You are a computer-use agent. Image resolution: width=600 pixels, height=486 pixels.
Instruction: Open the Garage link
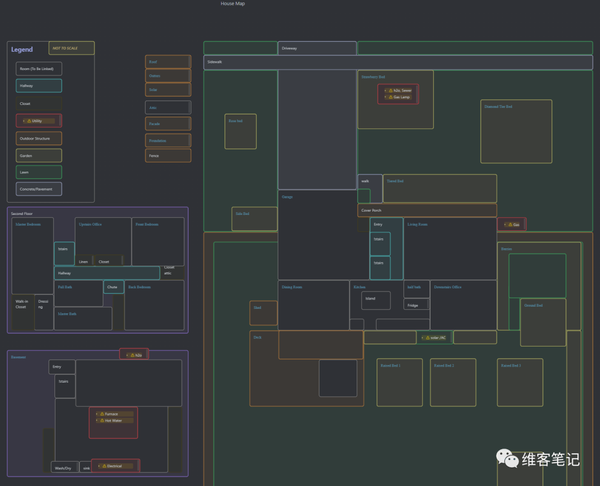[x=287, y=197]
